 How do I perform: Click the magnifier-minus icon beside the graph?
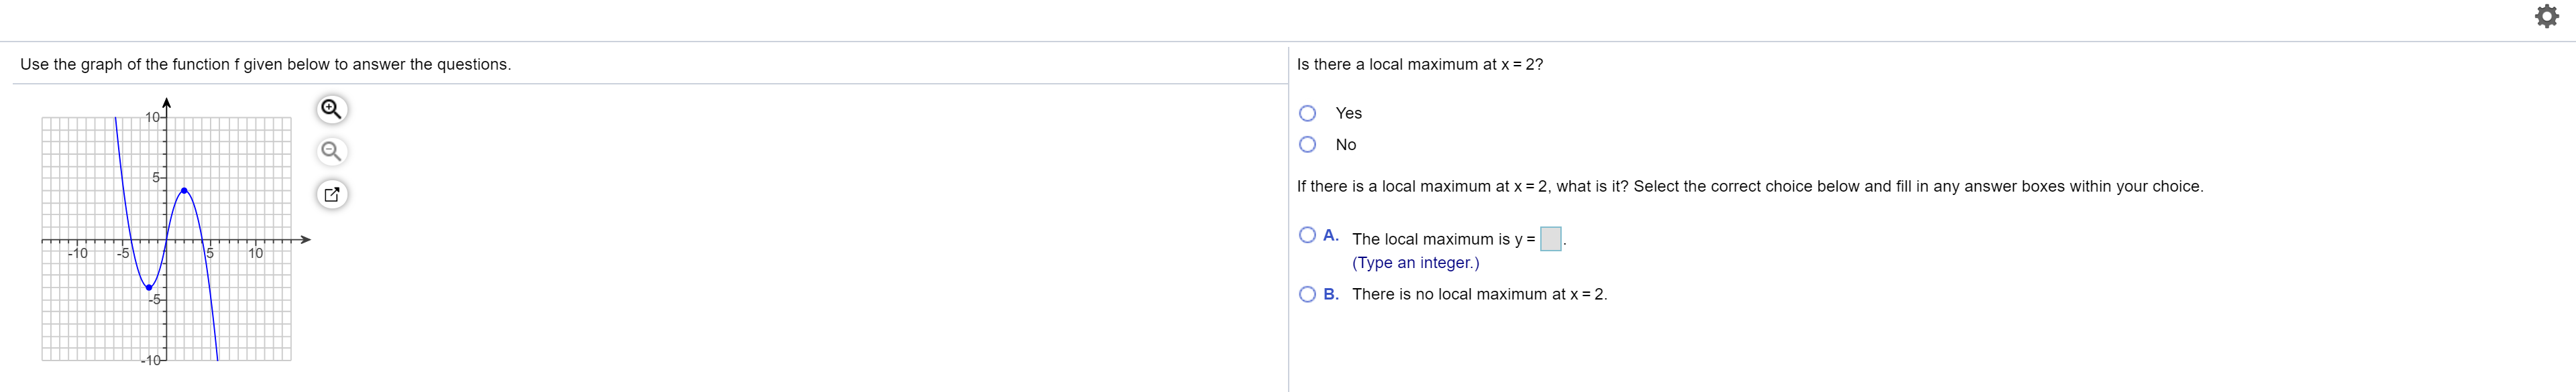(332, 151)
